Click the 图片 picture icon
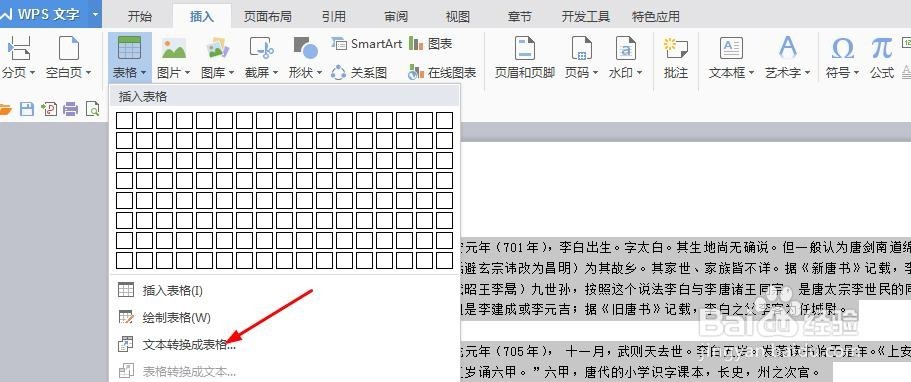 click(x=174, y=48)
